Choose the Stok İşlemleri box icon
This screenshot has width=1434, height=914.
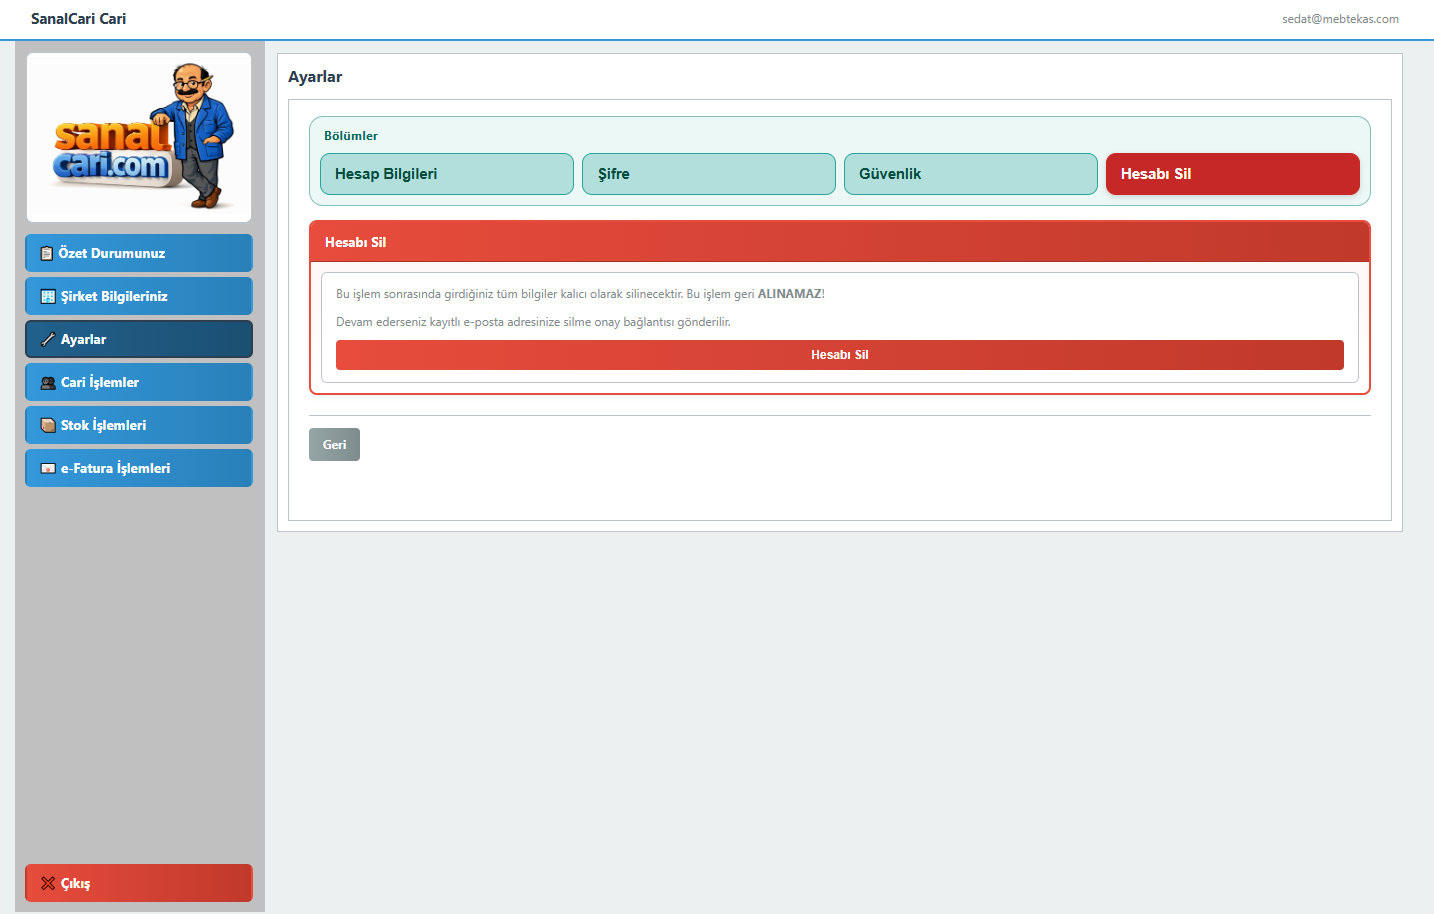(47, 425)
